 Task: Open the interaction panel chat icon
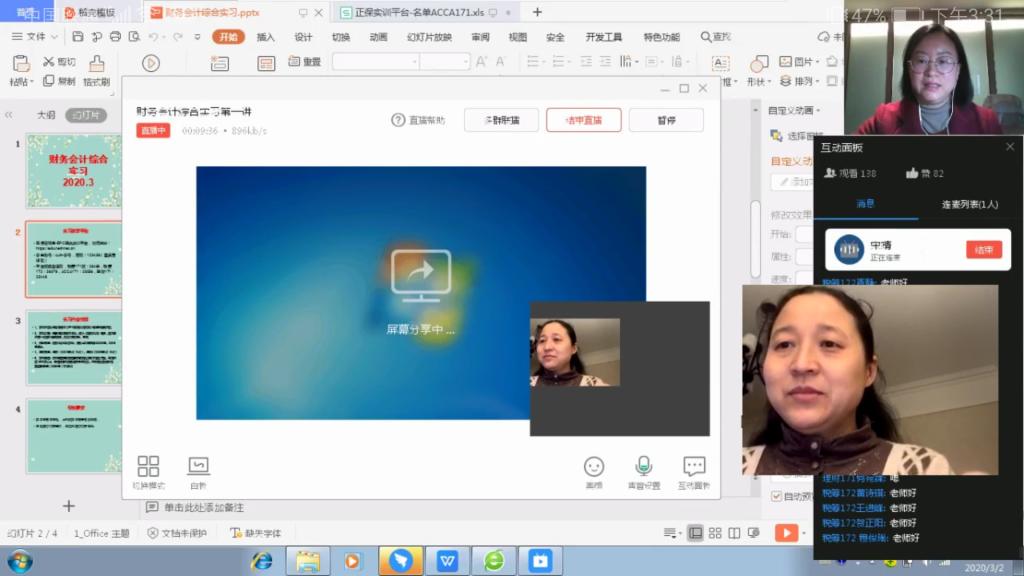(x=694, y=466)
